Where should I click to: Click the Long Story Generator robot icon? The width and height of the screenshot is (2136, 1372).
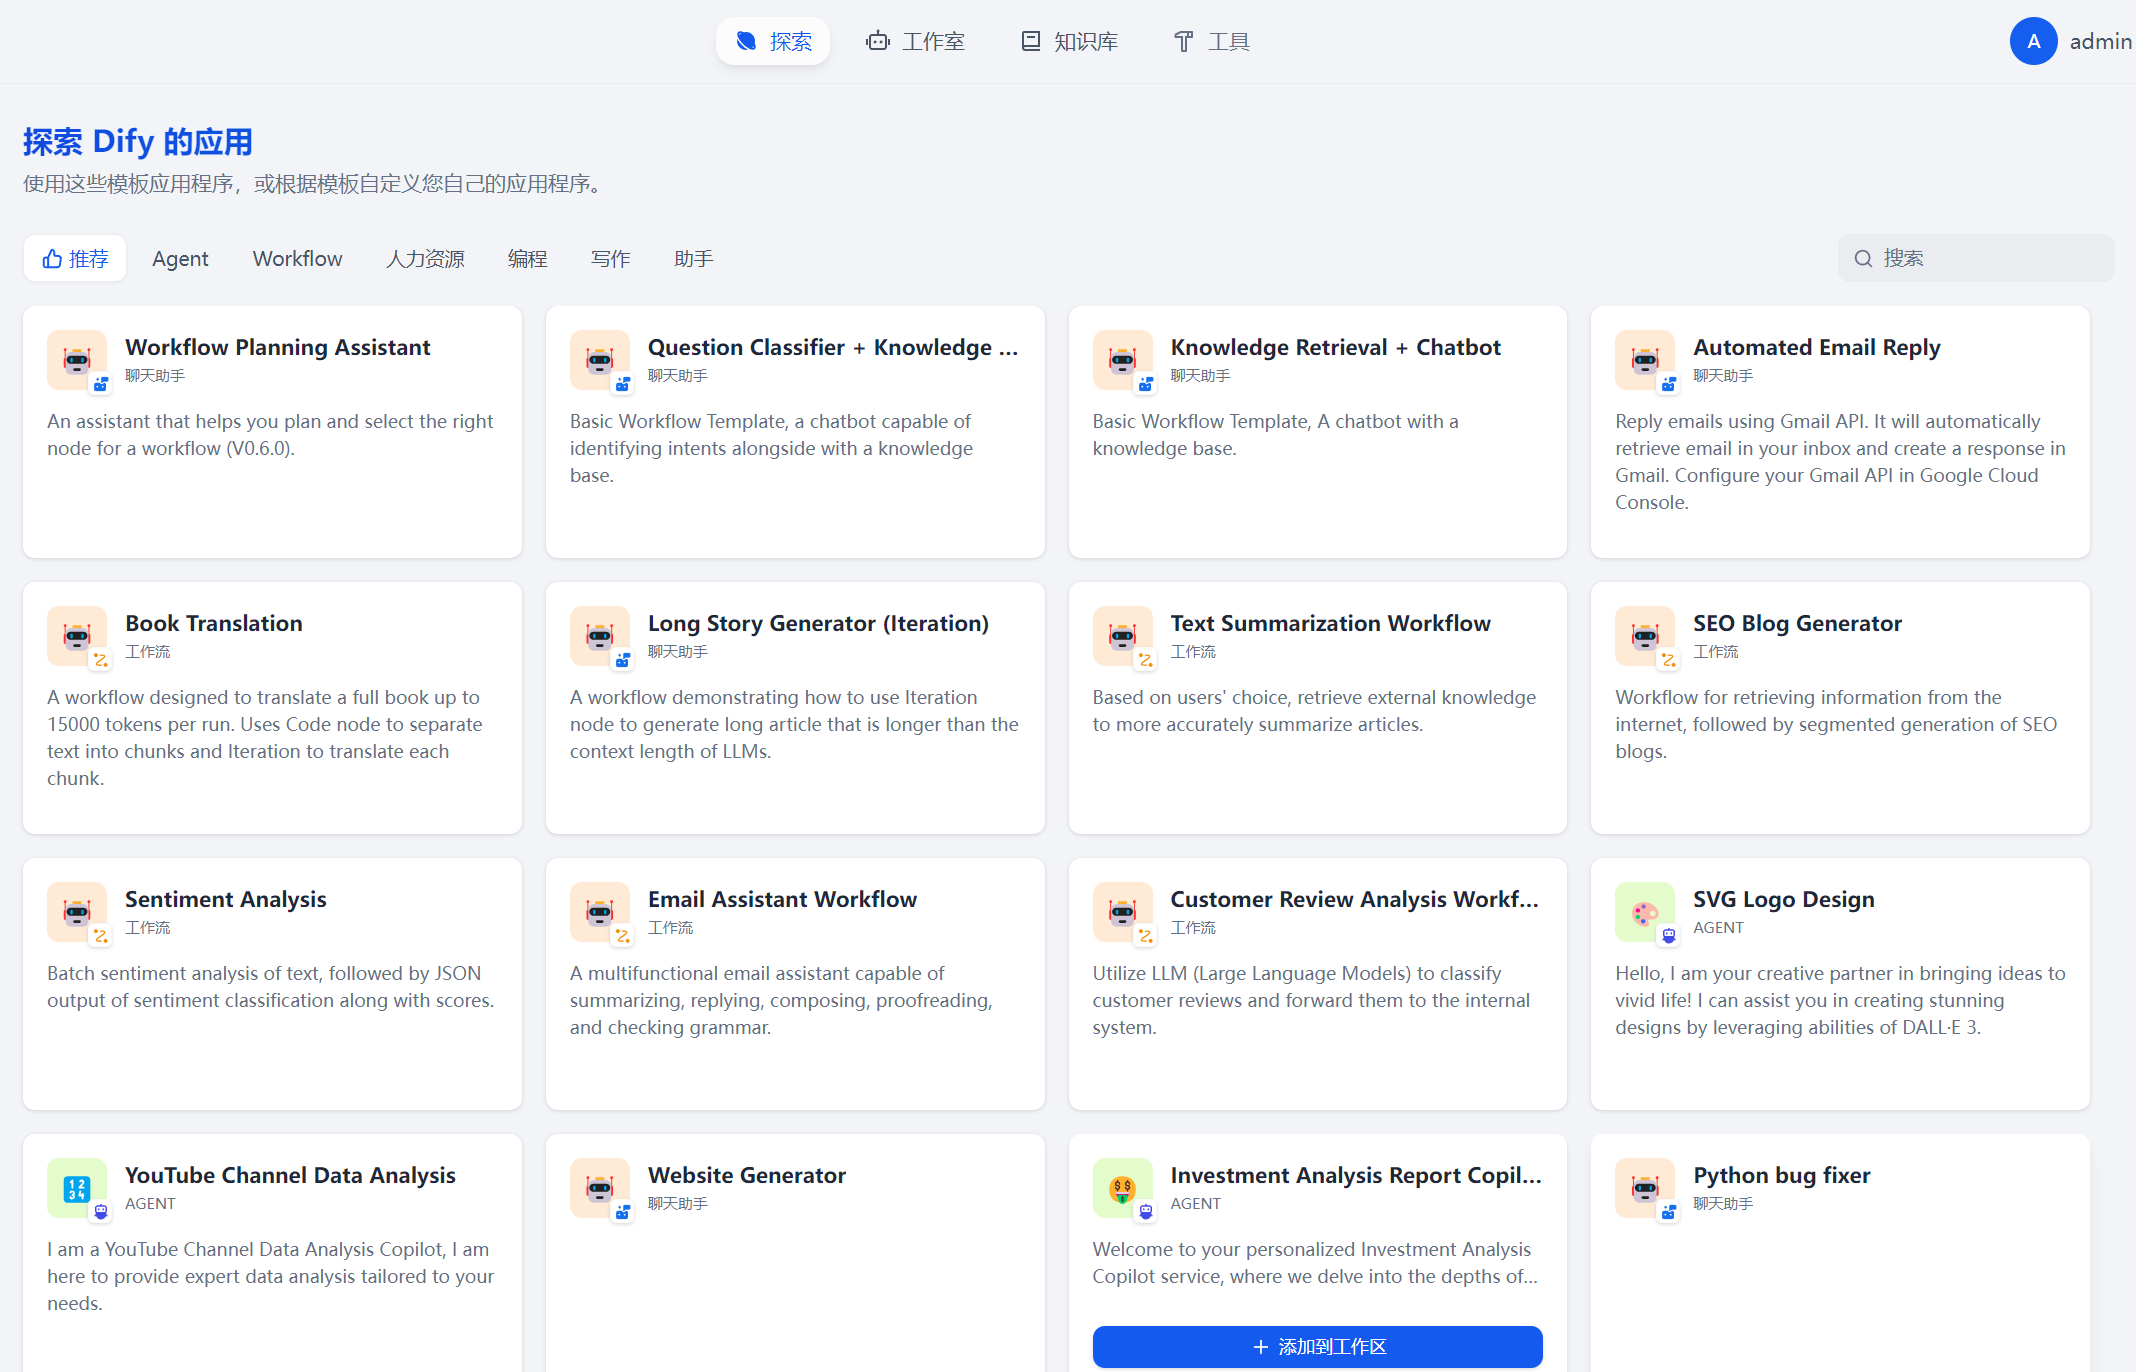[600, 636]
